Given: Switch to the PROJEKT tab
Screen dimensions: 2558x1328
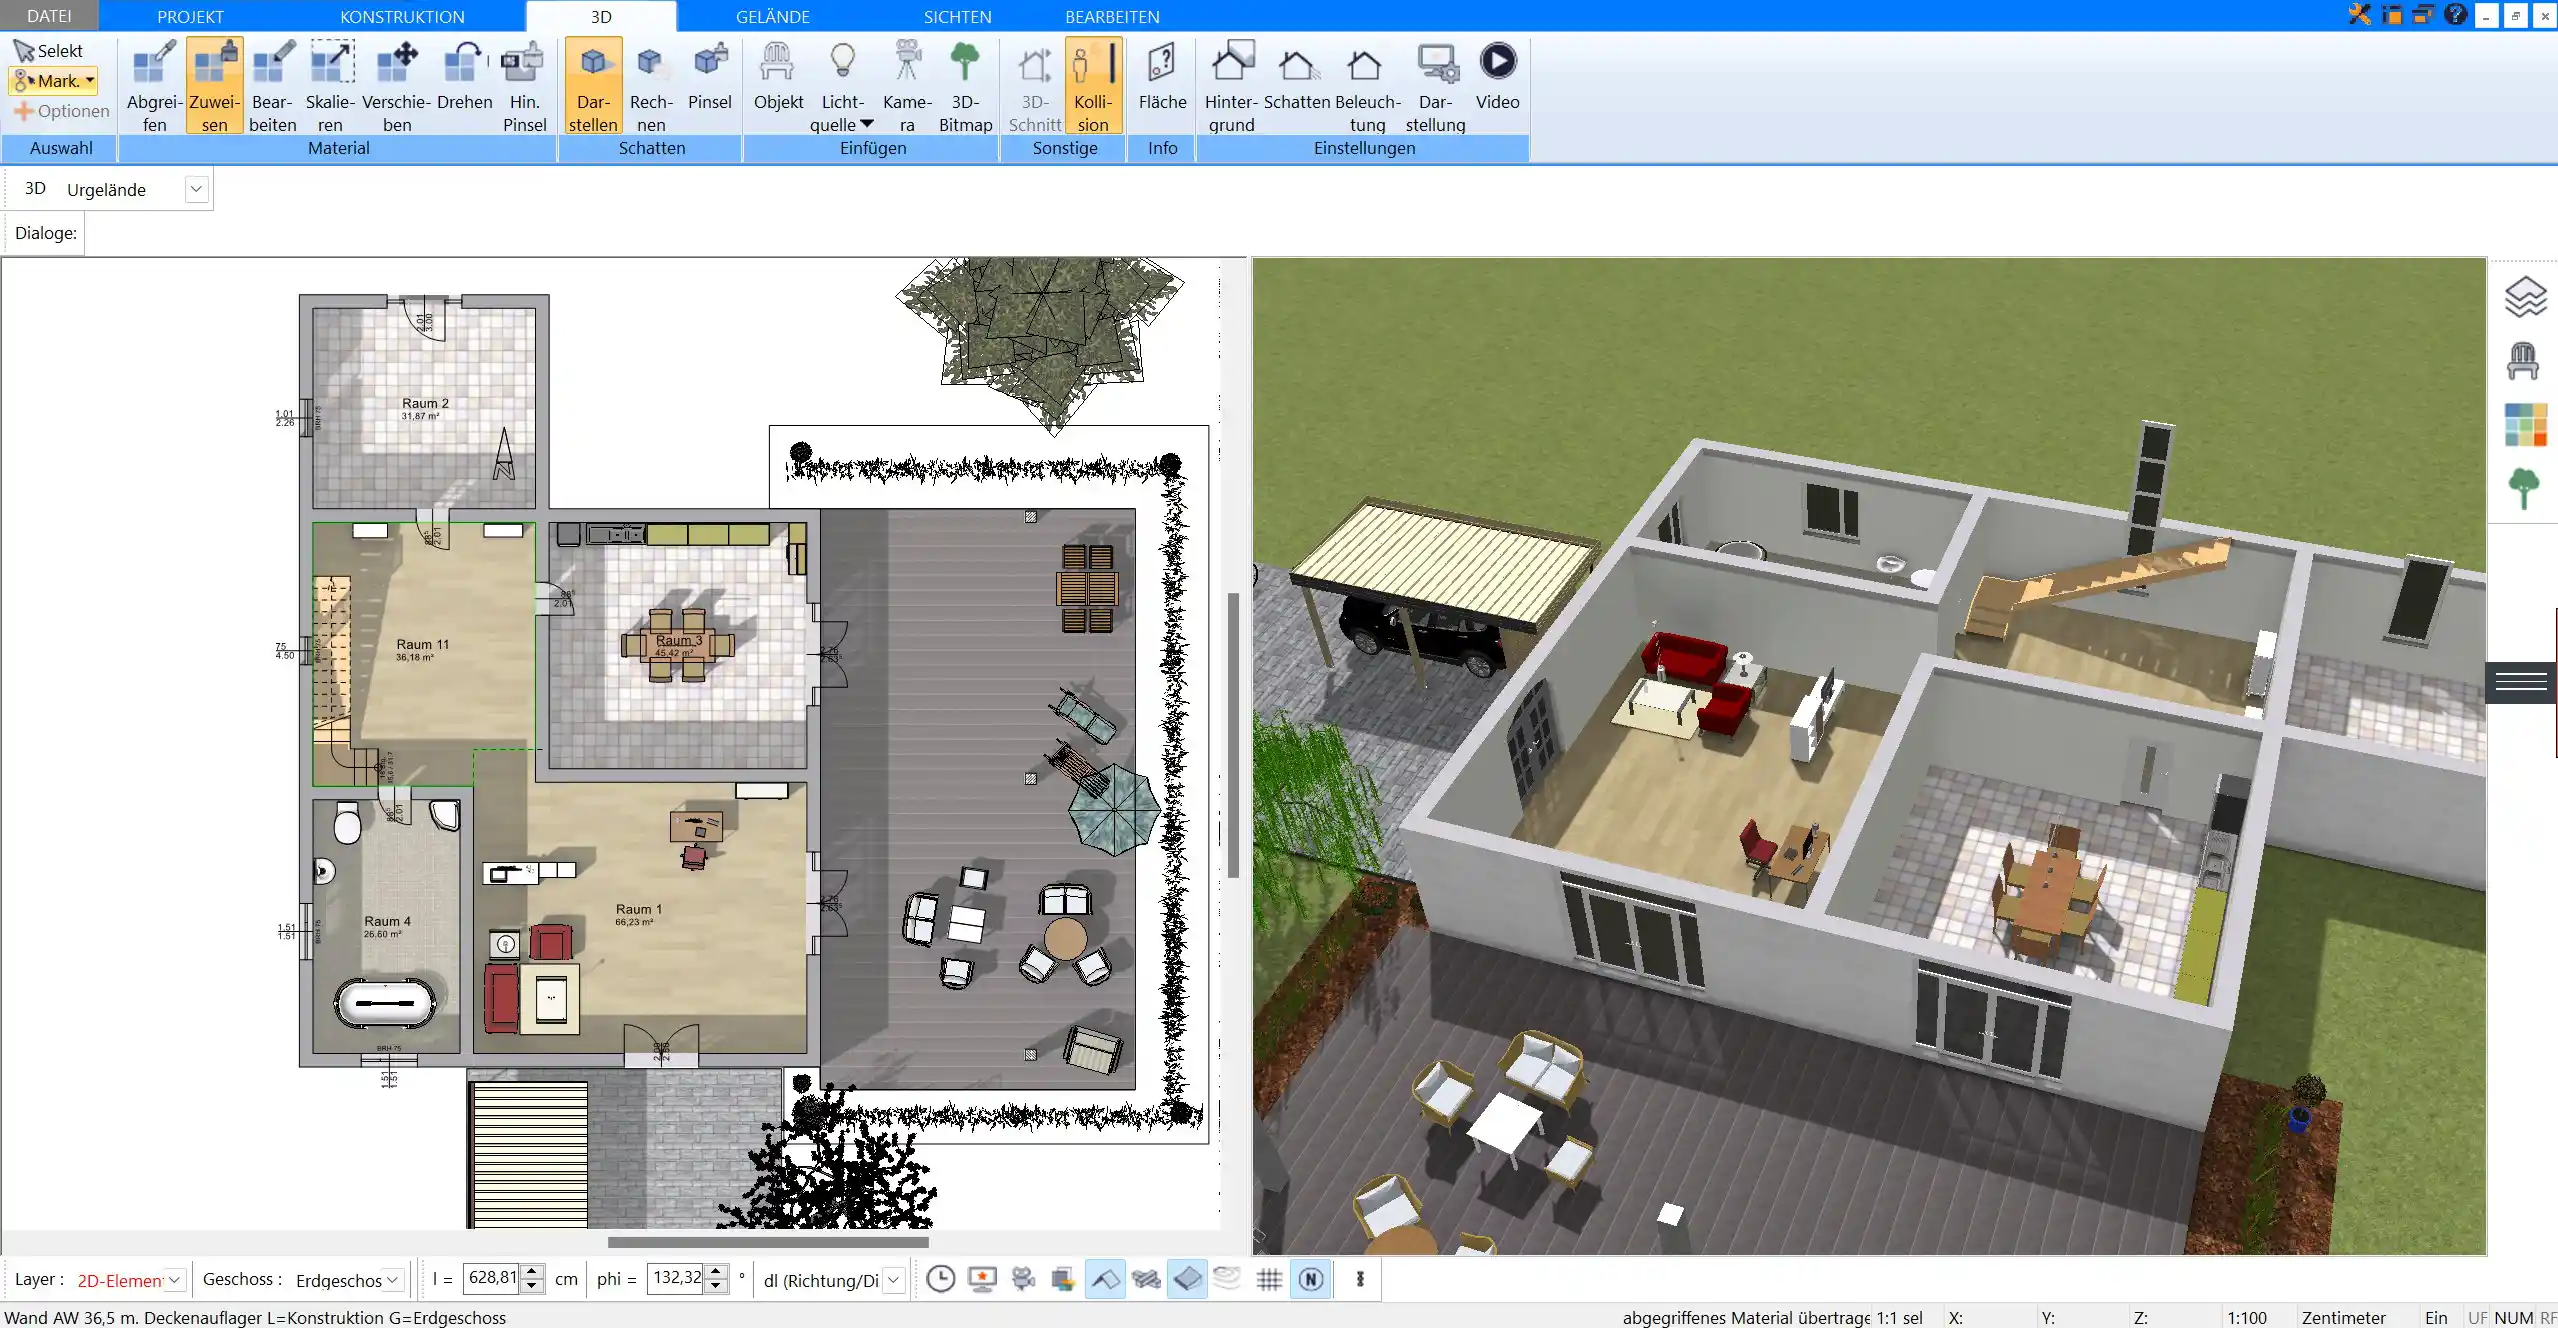Looking at the screenshot, I should 190,16.
